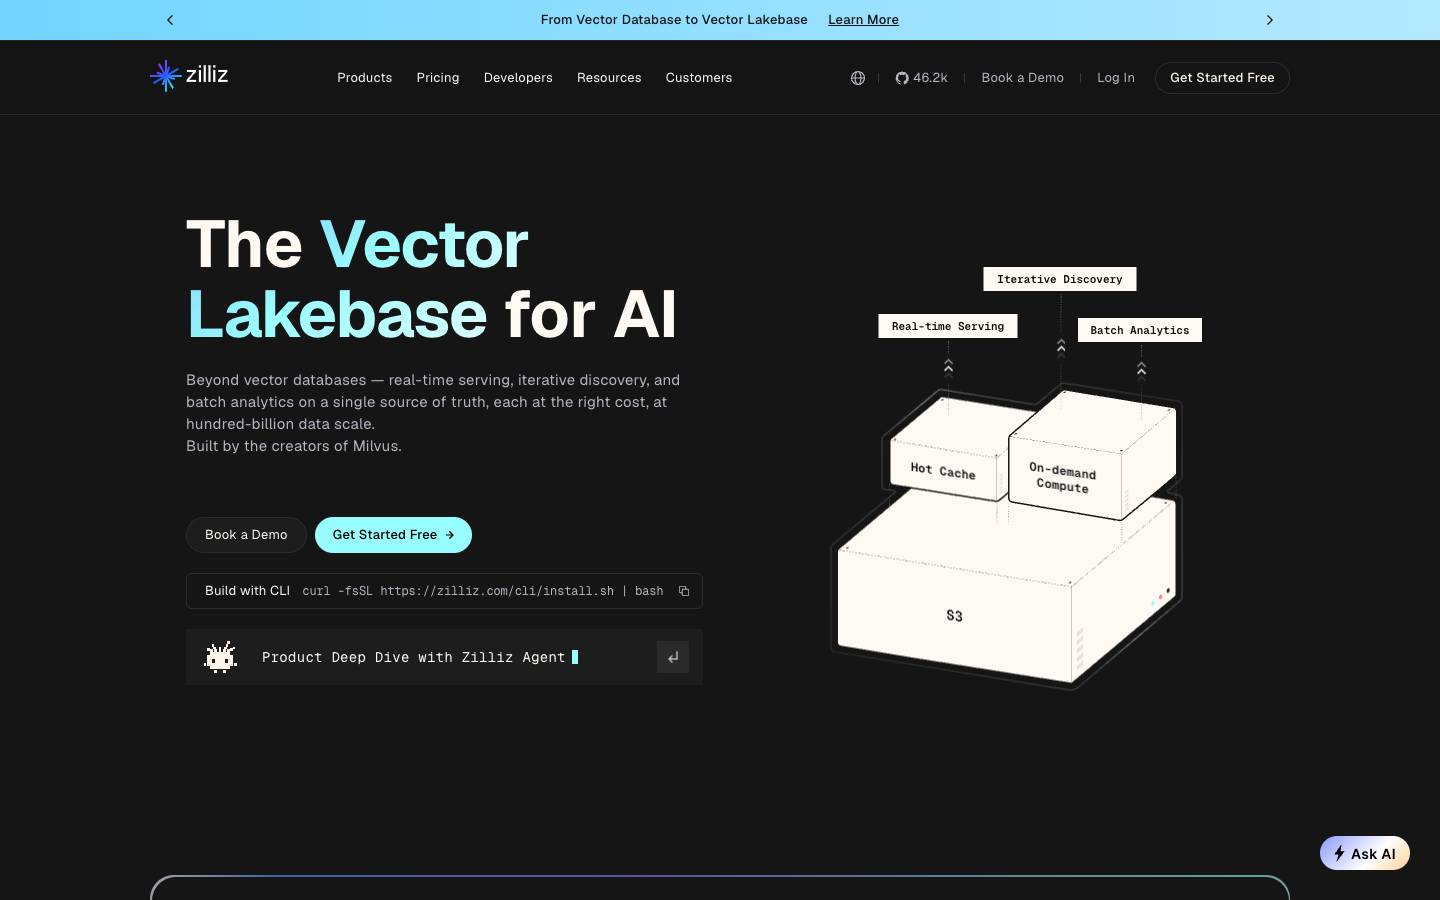Click the Zilliz logo

pyautogui.click(x=189, y=75)
